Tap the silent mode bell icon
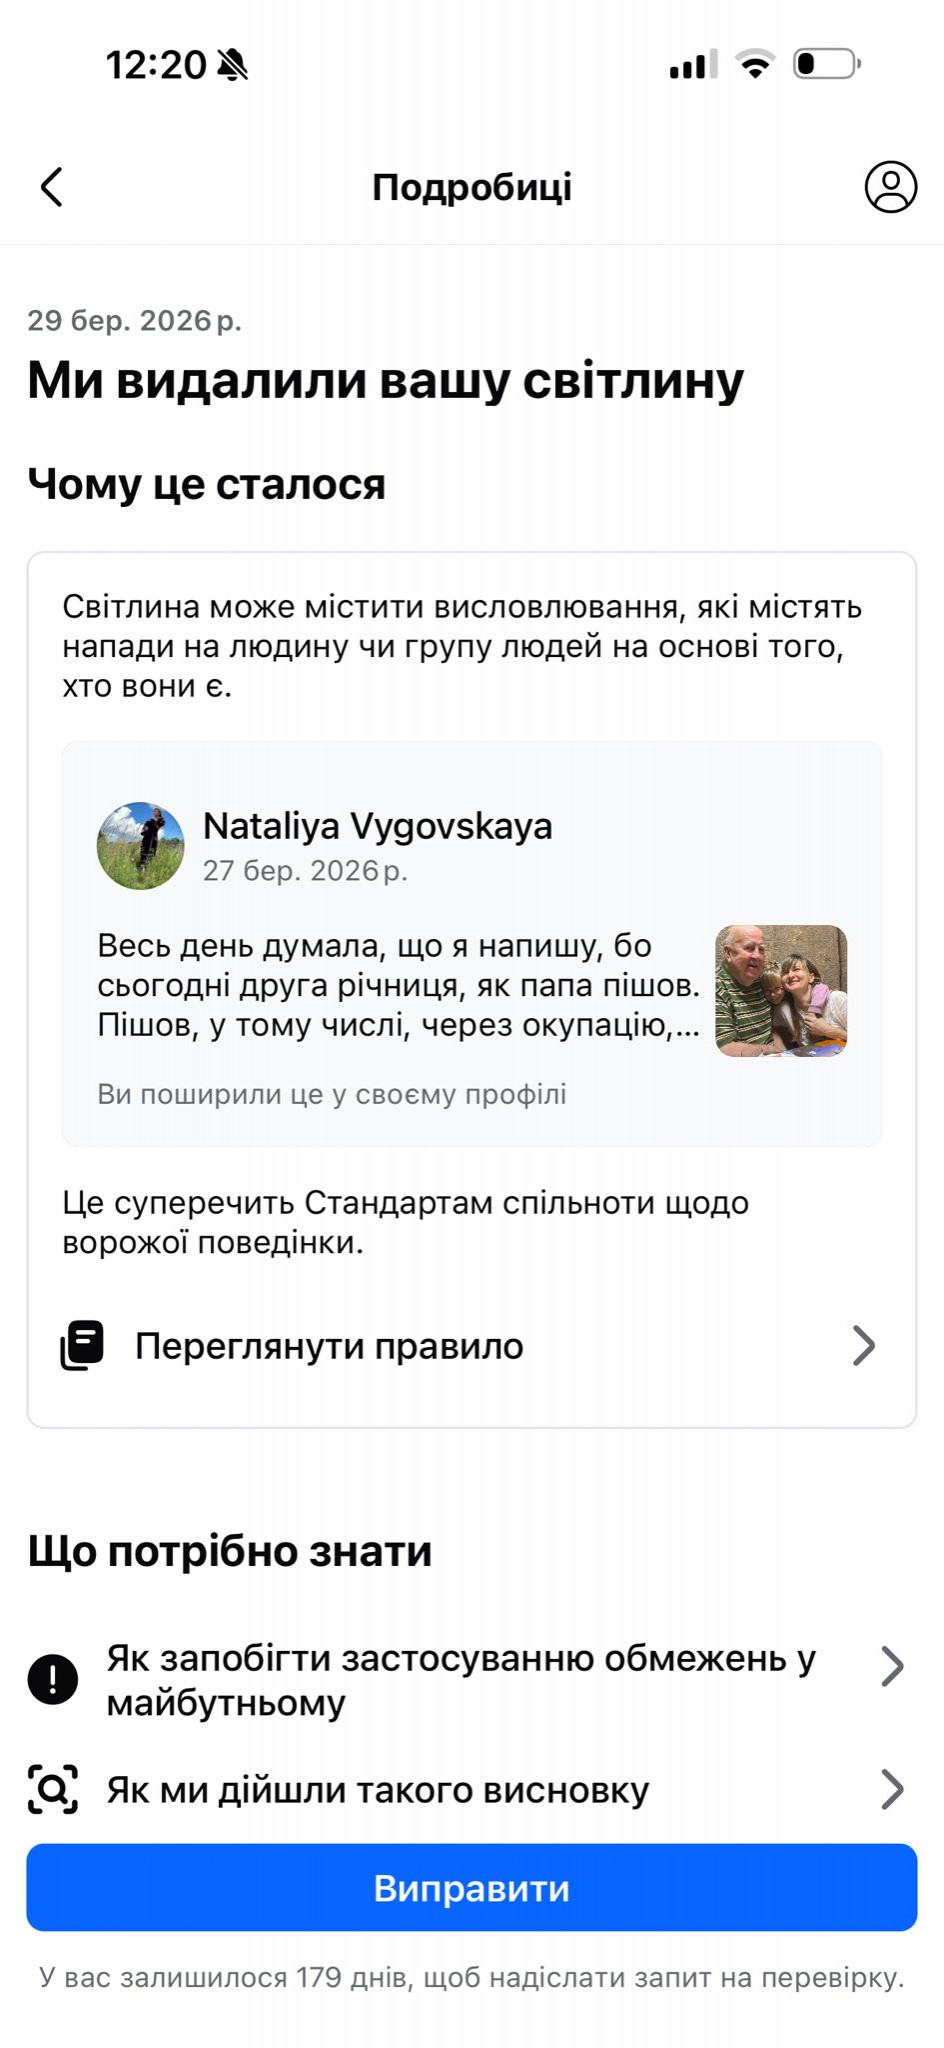Viewport: 944px width, 2048px height. coord(232,65)
